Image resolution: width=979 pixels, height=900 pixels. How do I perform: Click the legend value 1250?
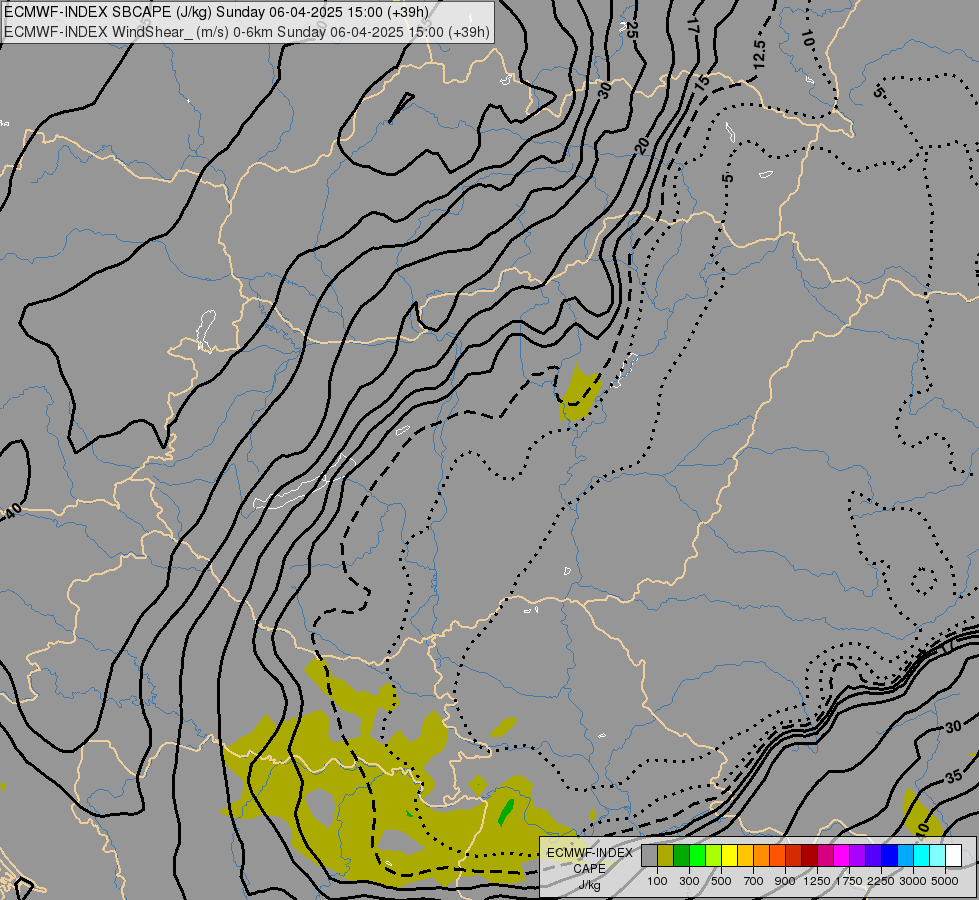[817, 881]
